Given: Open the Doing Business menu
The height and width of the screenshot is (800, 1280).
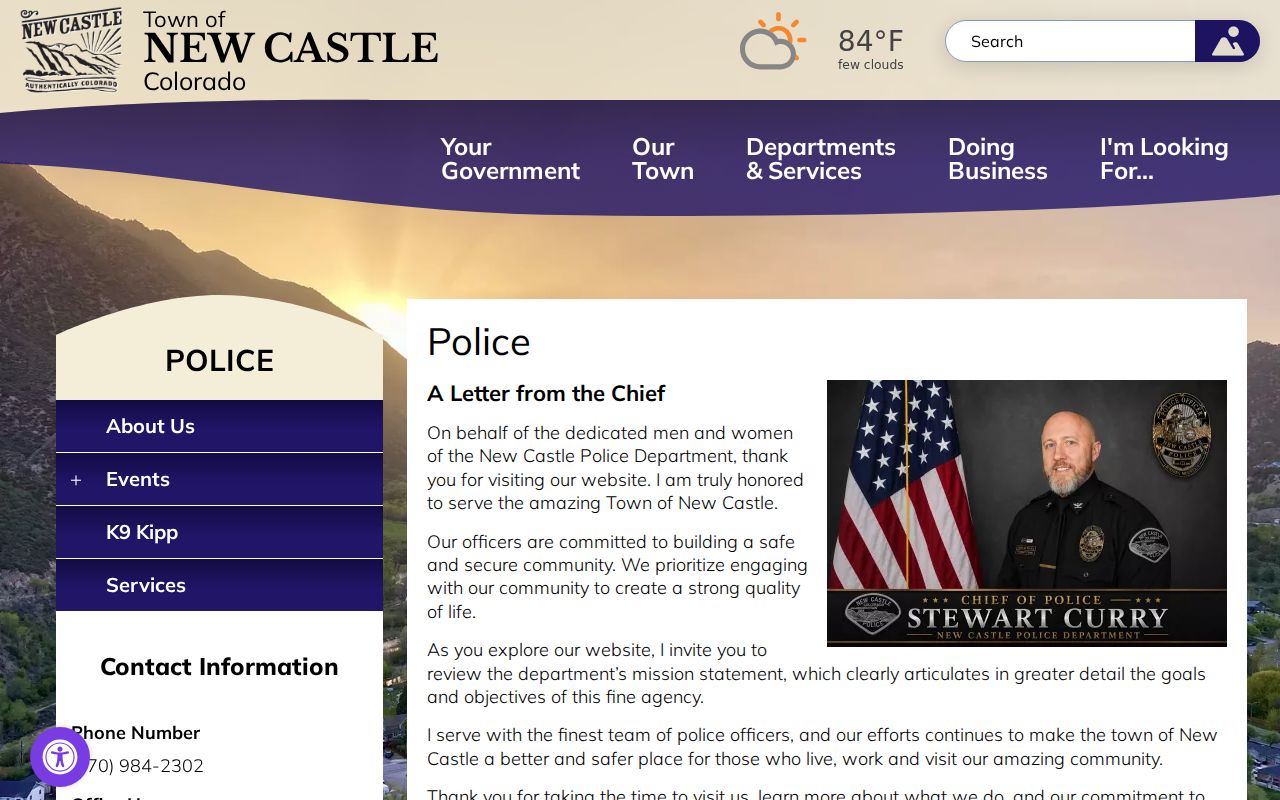Looking at the screenshot, I should point(997,159).
